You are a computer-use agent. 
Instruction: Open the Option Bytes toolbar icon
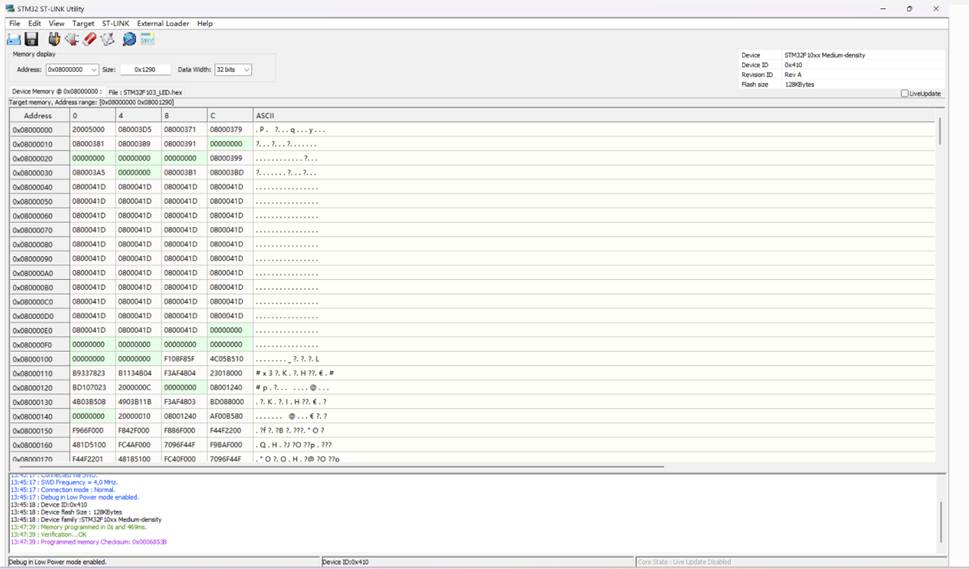click(147, 40)
